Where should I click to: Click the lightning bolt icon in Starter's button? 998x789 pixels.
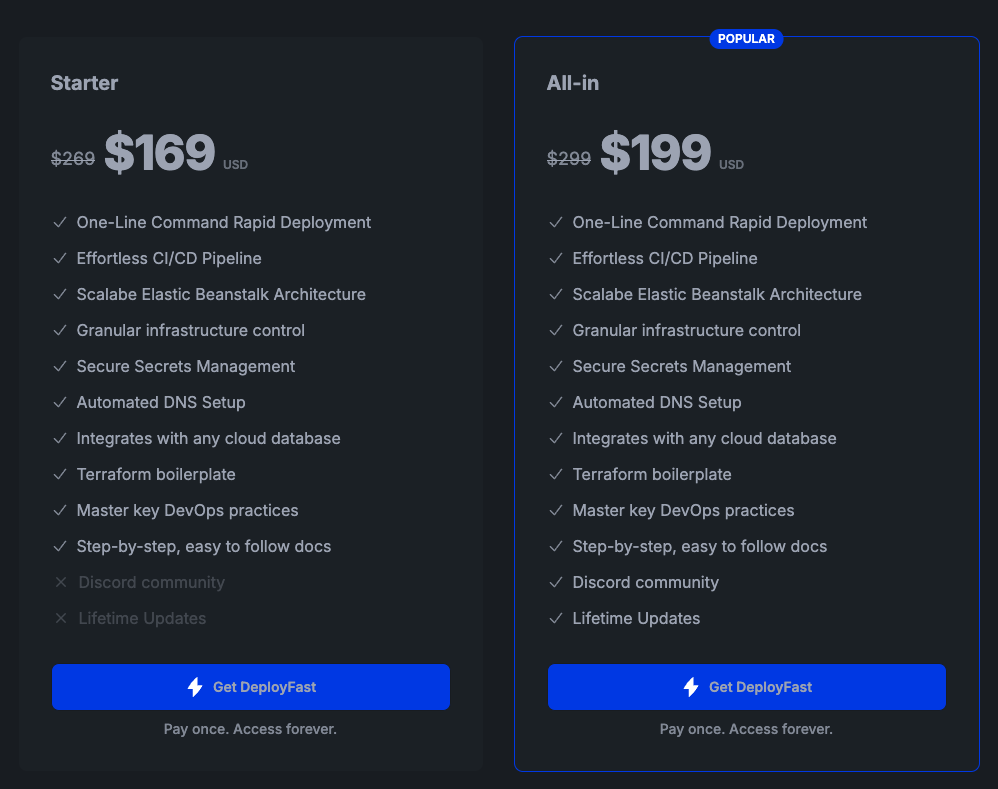point(194,687)
